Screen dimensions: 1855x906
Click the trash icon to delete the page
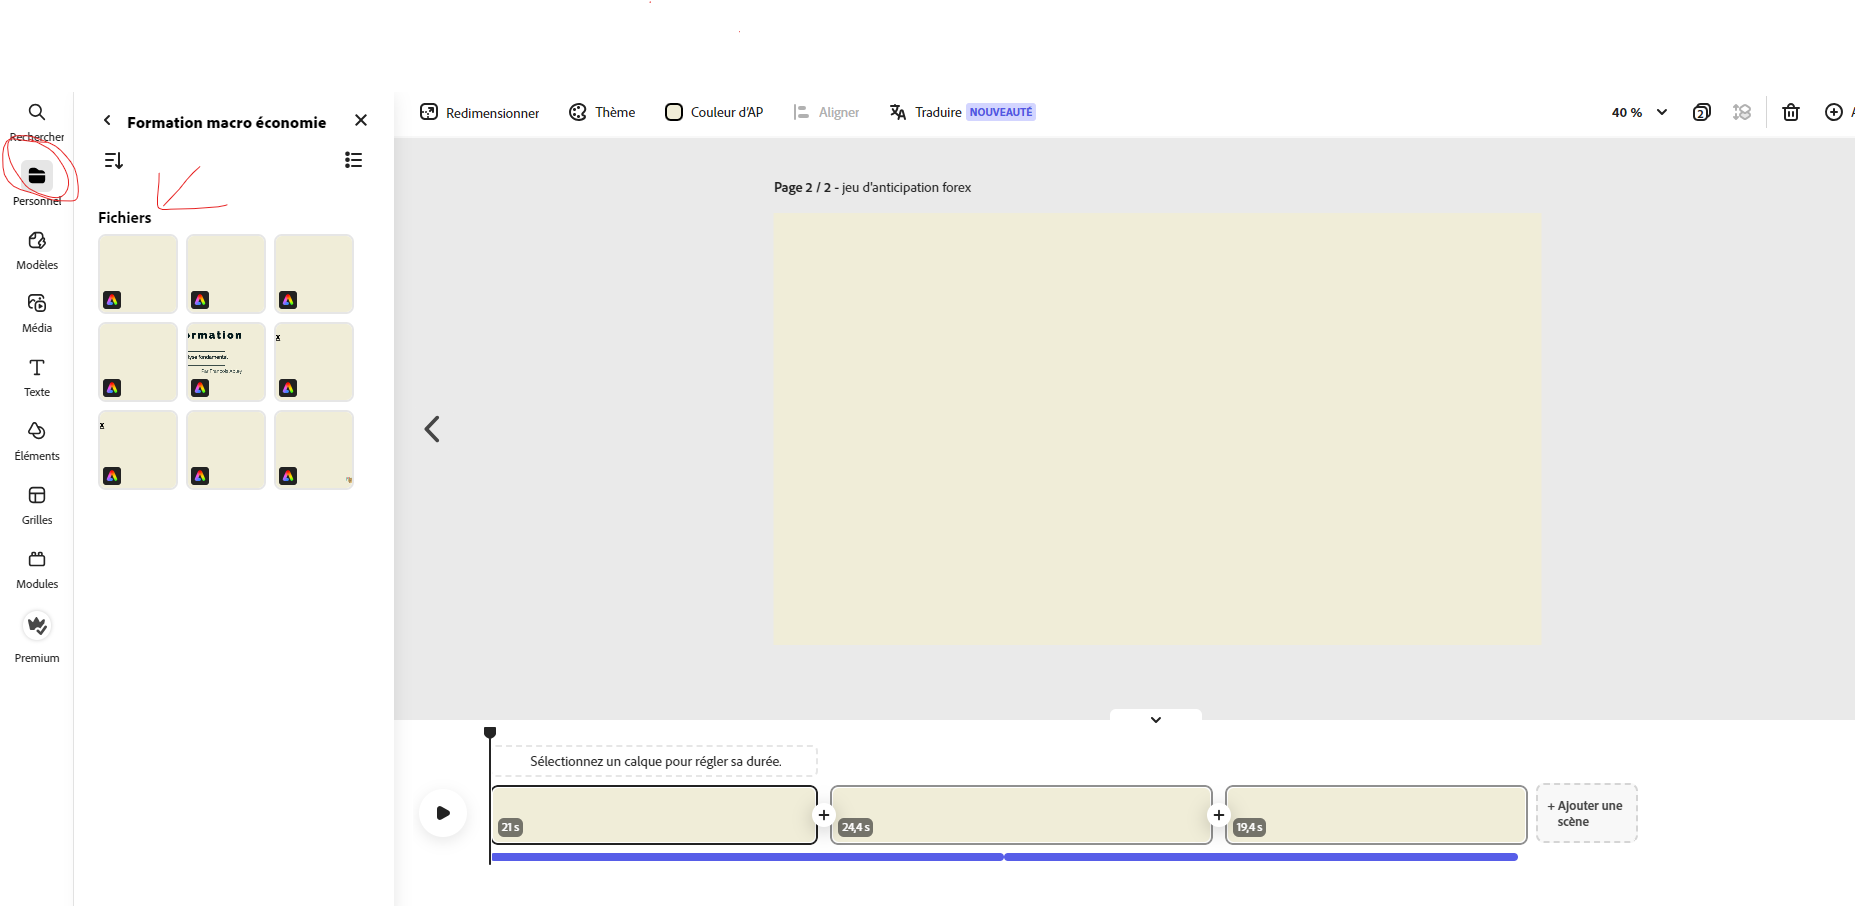click(1791, 112)
